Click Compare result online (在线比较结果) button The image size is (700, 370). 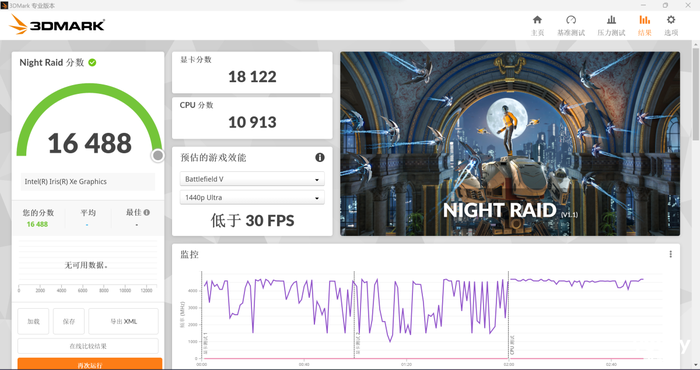tap(88, 346)
